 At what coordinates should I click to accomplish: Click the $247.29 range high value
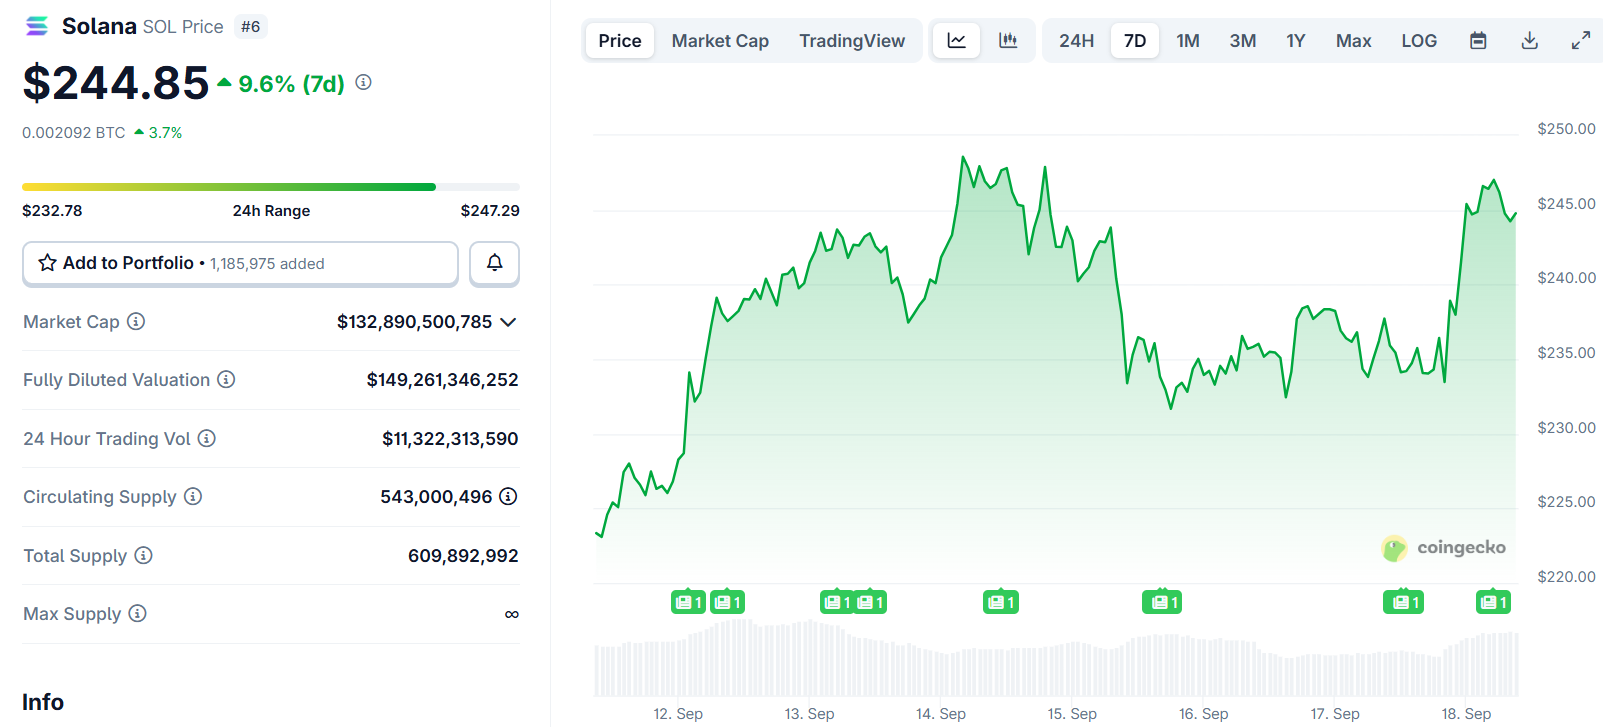click(490, 210)
